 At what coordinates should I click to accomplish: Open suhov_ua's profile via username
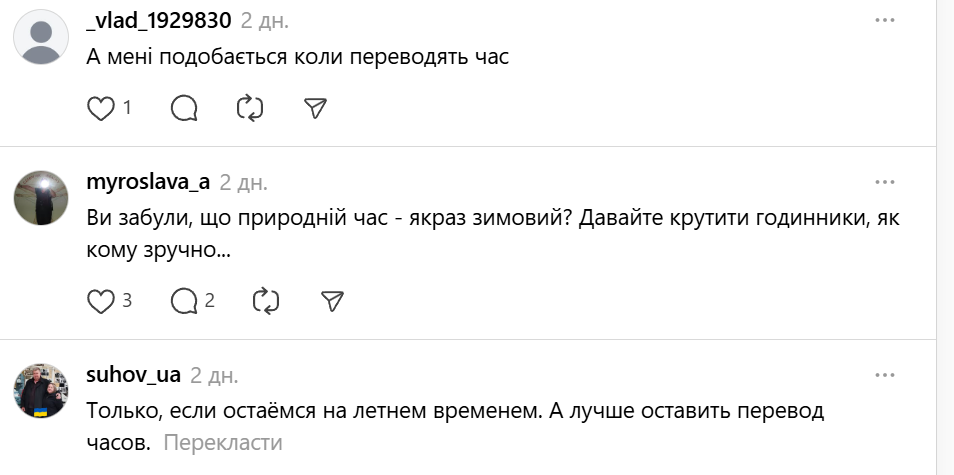[134, 375]
